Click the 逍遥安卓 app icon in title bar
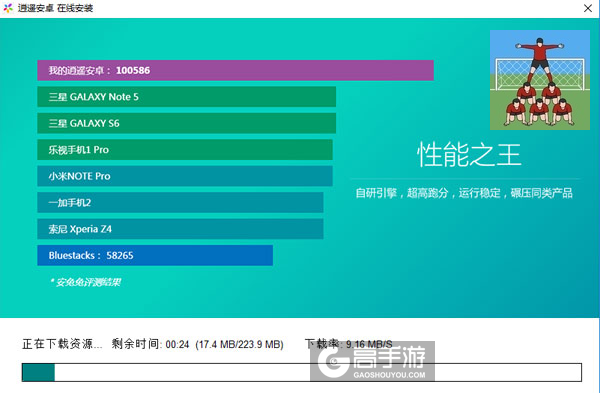 coord(8,8)
